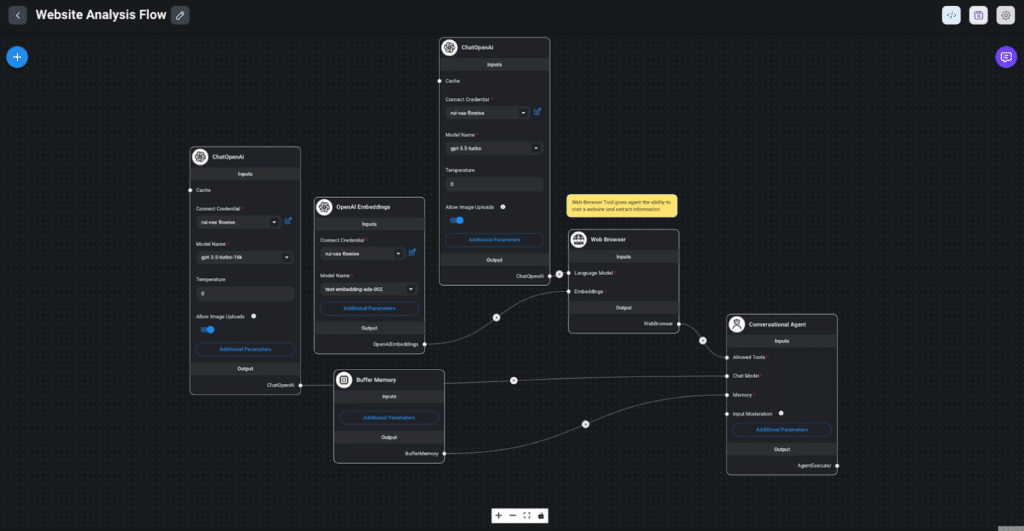Viewport: 1024px width, 531px height.
Task: Click the Cache input handle on gpt-3.5-turbo node
Action: pyautogui.click(x=440, y=81)
